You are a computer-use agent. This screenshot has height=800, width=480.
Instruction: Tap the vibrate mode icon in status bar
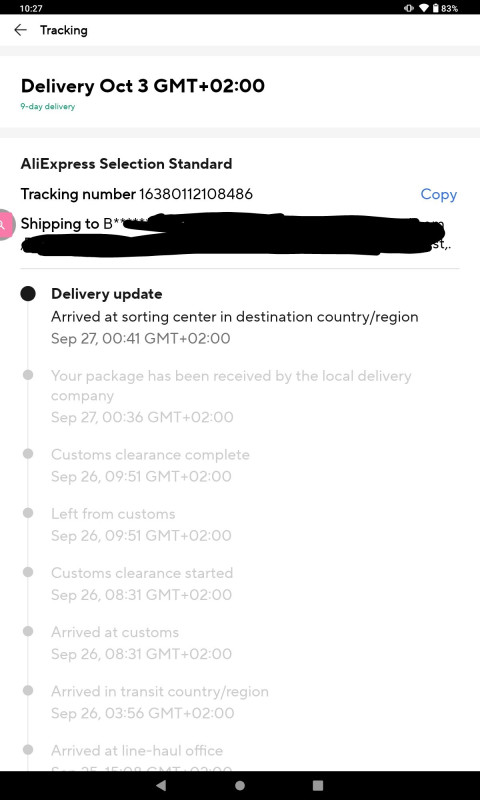(x=409, y=8)
